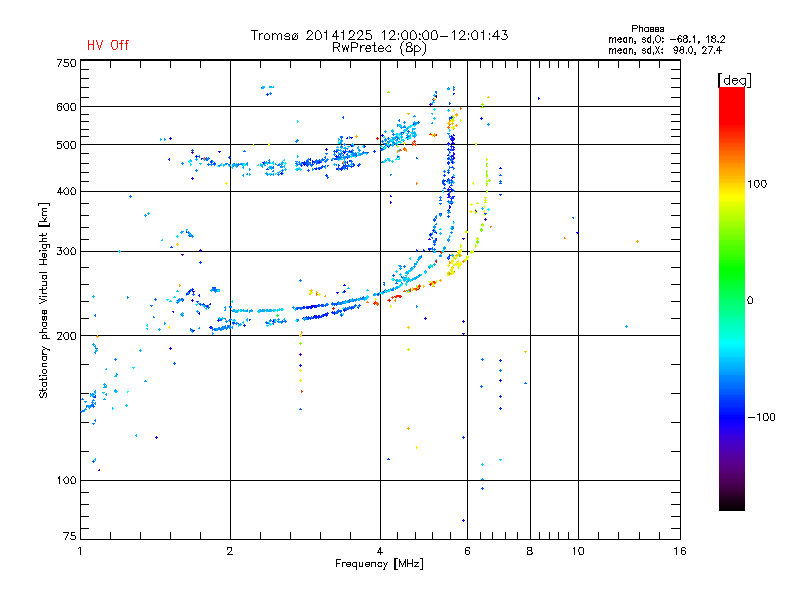Viewport: 800px width, 600px height.
Task: Click the y-axis '75' tick label
Action: point(70,536)
